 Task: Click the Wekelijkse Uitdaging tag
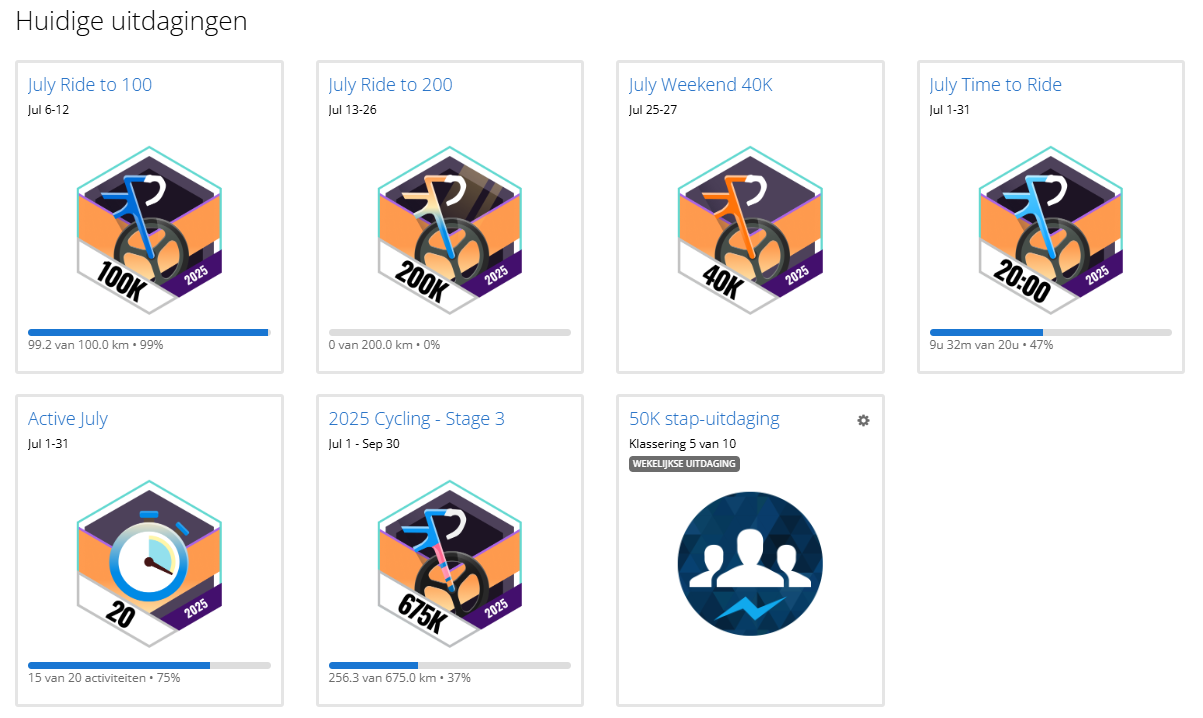(684, 464)
